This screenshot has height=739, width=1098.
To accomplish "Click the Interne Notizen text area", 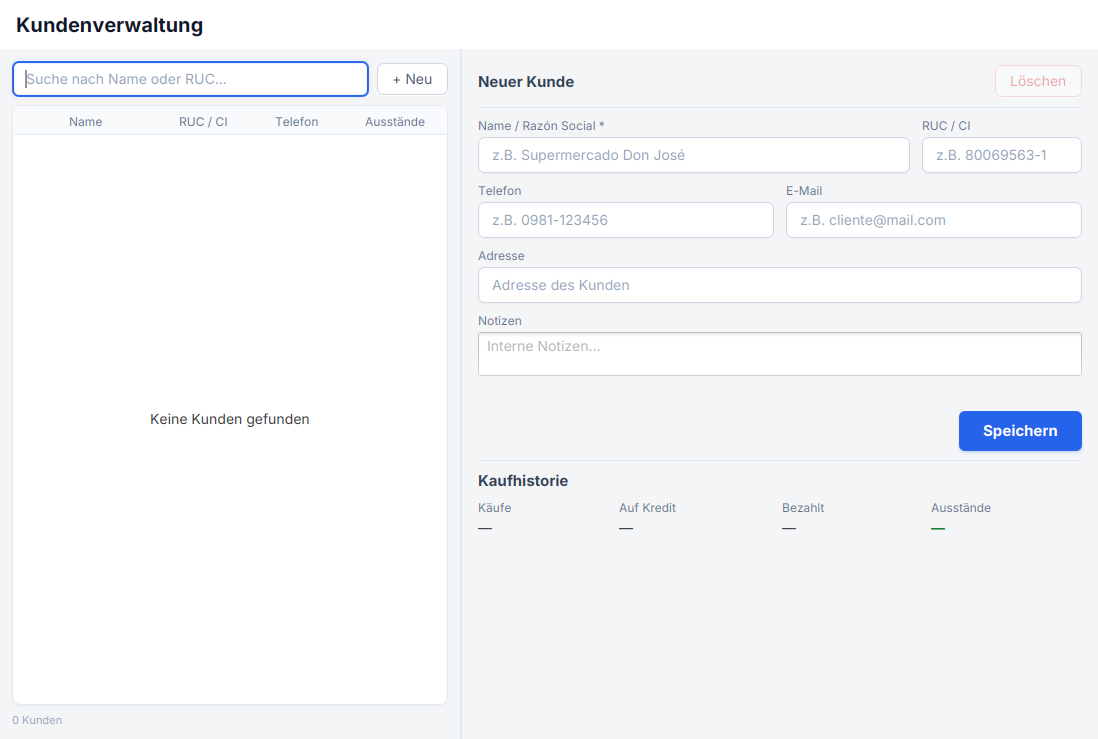I will (779, 354).
